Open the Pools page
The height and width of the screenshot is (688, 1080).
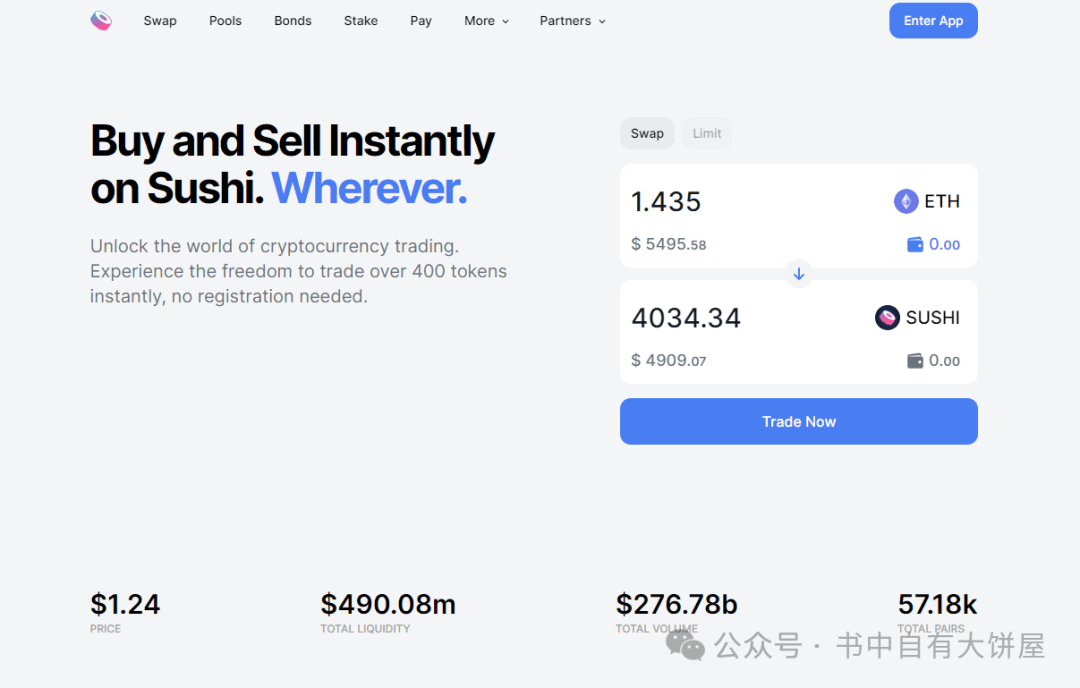pyautogui.click(x=225, y=21)
